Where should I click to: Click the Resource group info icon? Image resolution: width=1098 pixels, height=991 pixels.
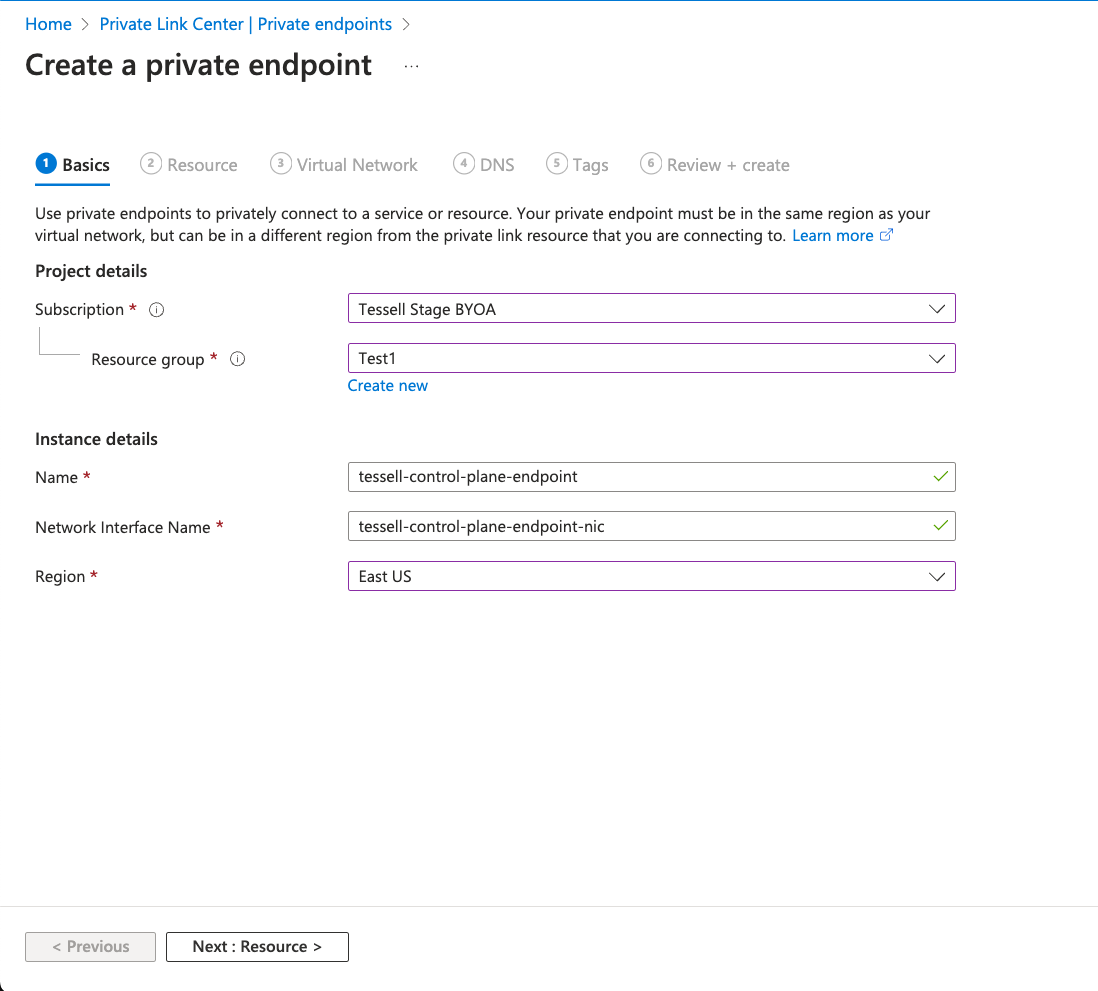[237, 360]
